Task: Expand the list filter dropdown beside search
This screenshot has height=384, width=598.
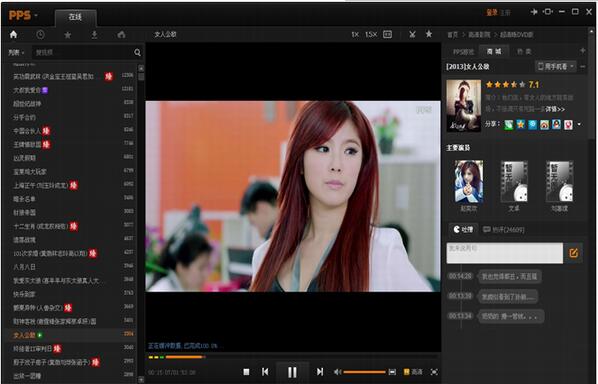Action: 16,52
